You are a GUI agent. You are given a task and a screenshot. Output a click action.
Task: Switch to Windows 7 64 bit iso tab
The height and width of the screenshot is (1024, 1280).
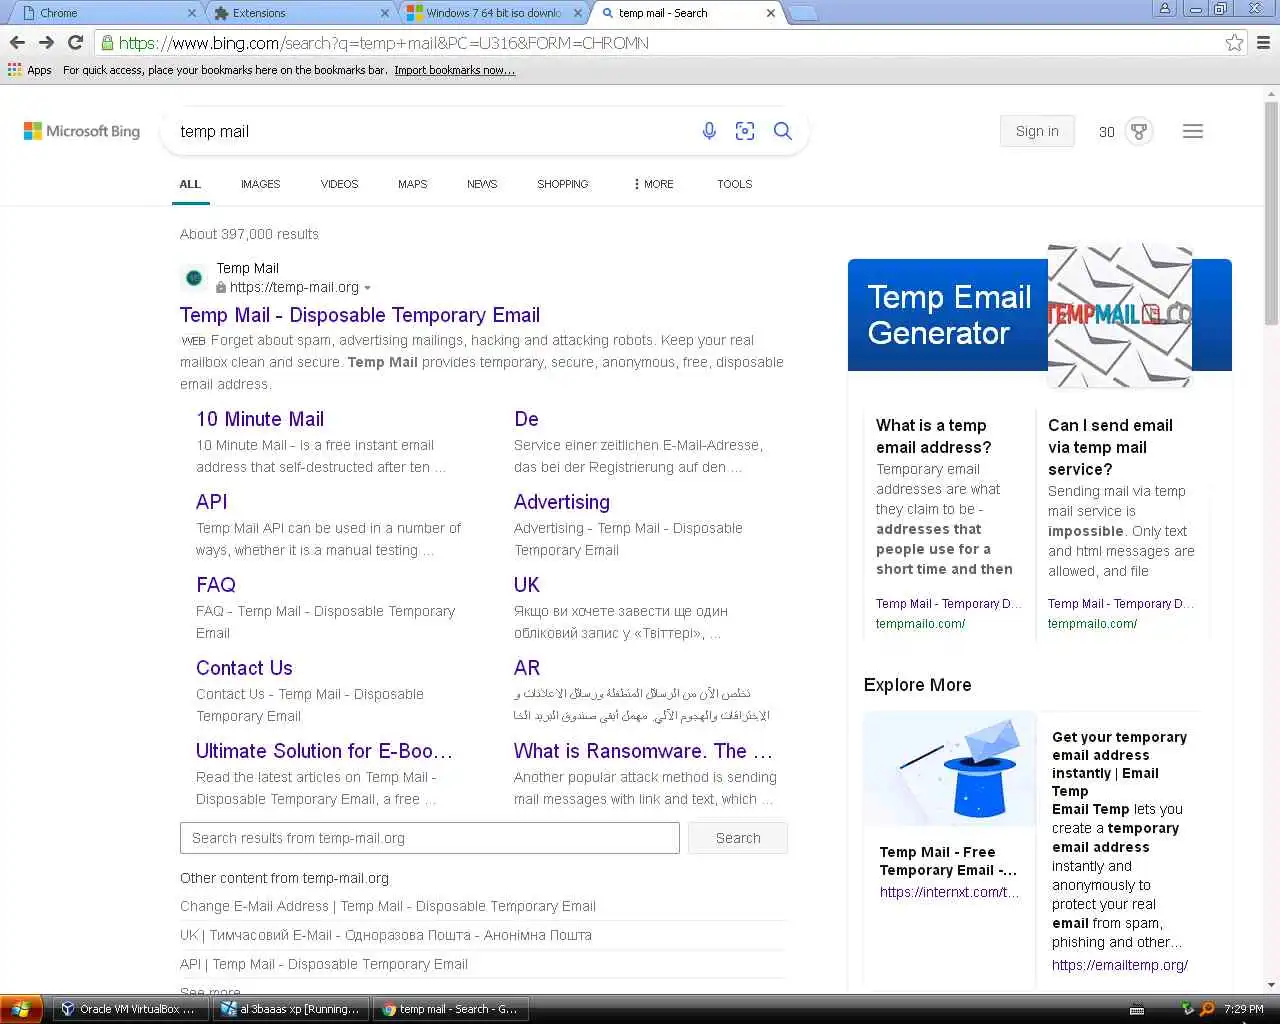[x=494, y=13]
